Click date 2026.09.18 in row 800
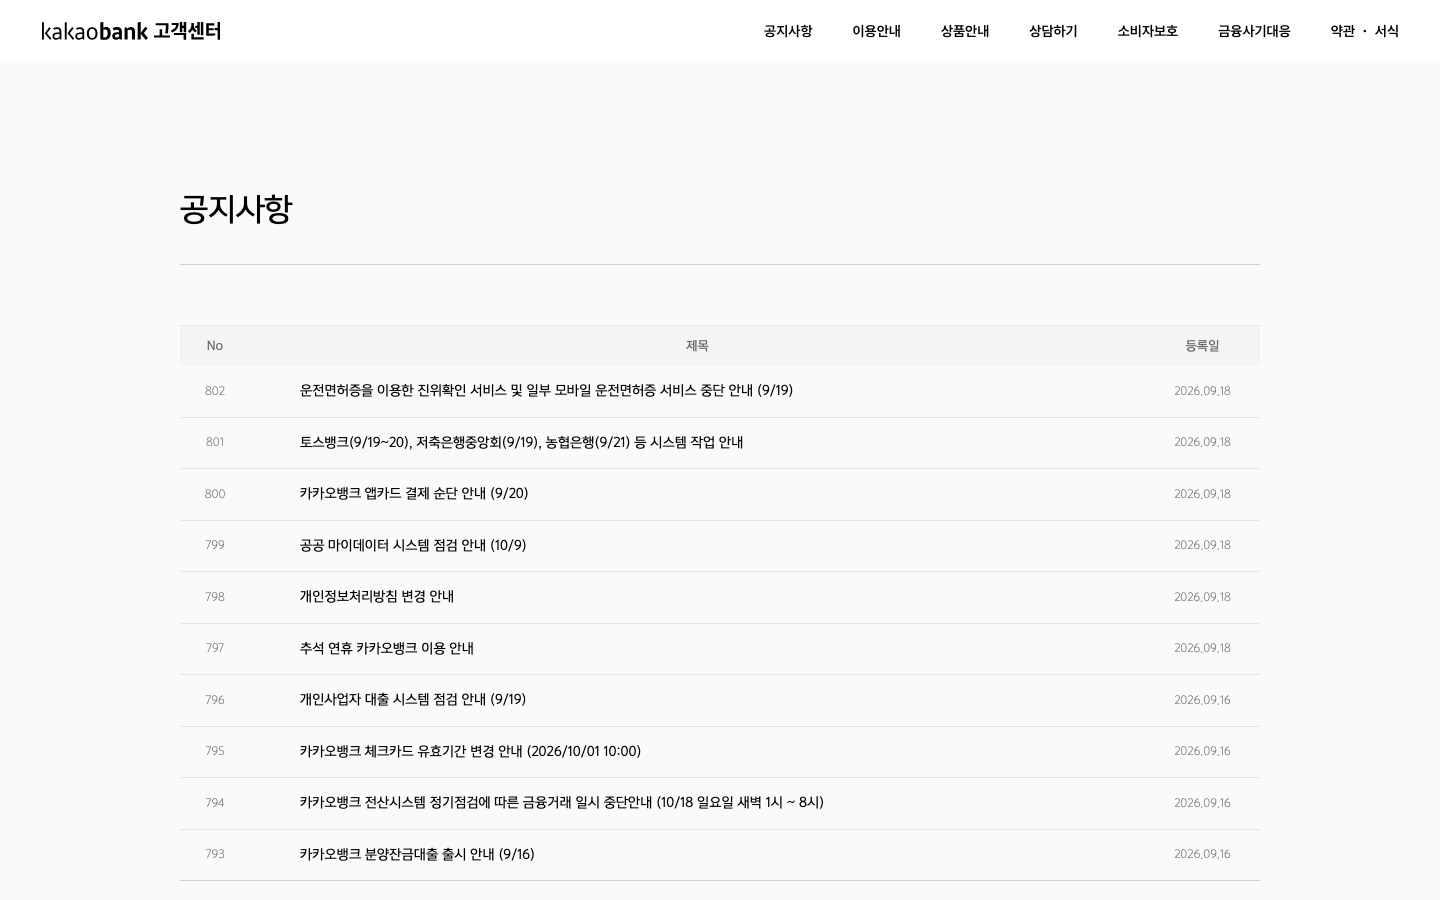1440x900 pixels. click(1202, 494)
